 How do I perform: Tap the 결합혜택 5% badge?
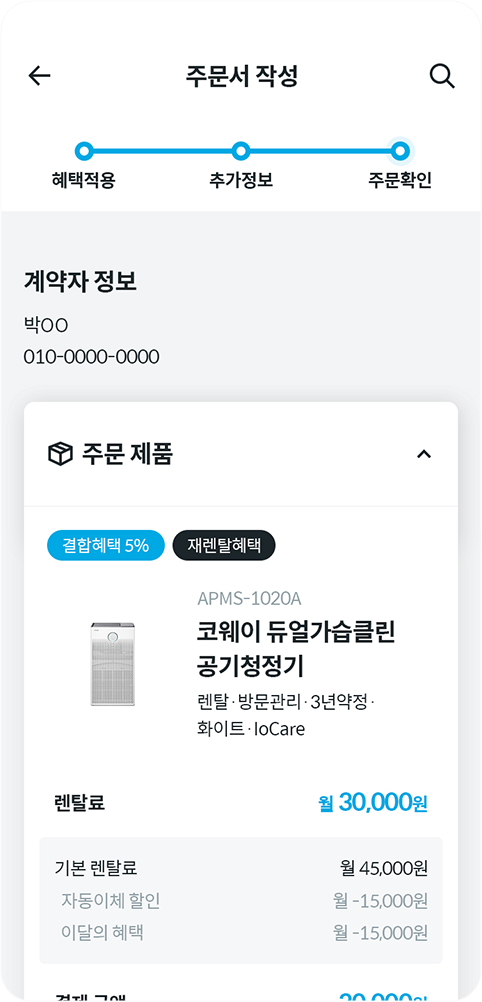[106, 545]
